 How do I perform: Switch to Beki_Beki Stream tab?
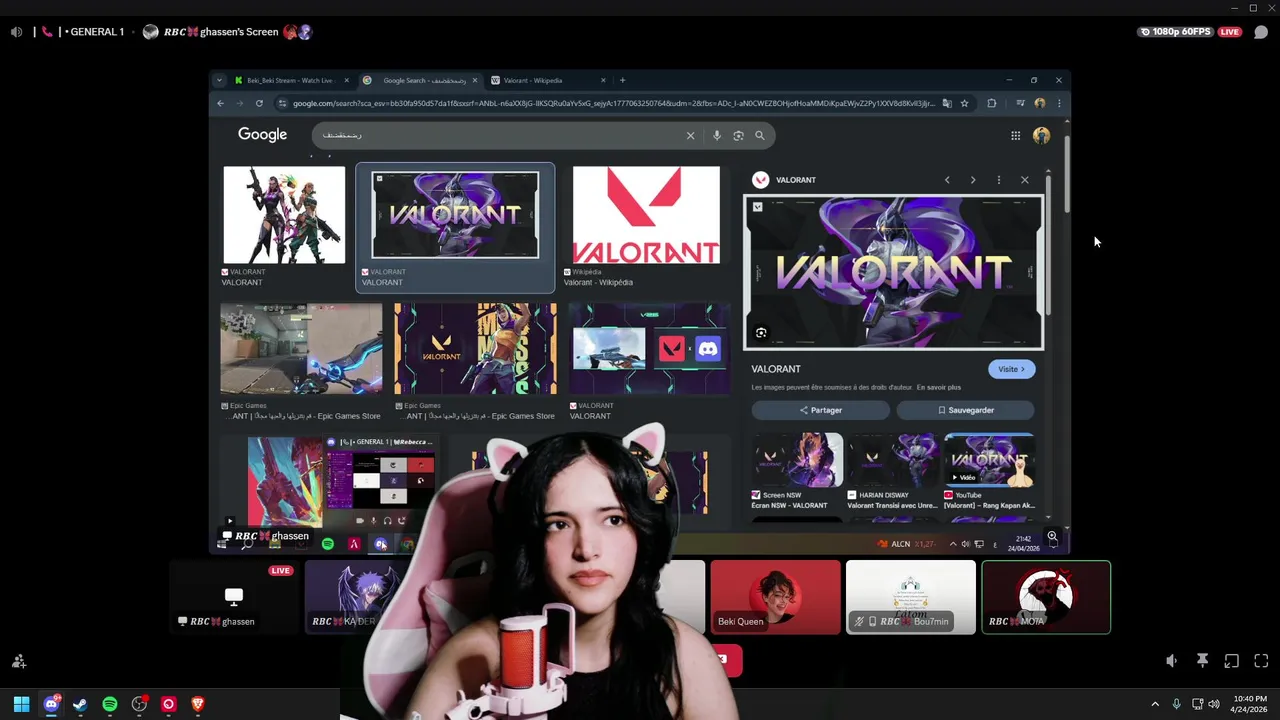(x=291, y=80)
